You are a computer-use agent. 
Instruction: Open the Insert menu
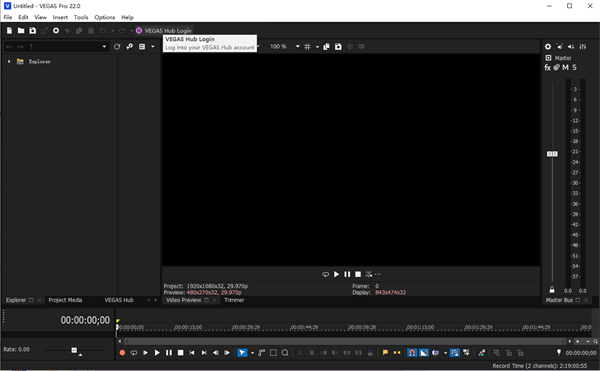coord(60,17)
